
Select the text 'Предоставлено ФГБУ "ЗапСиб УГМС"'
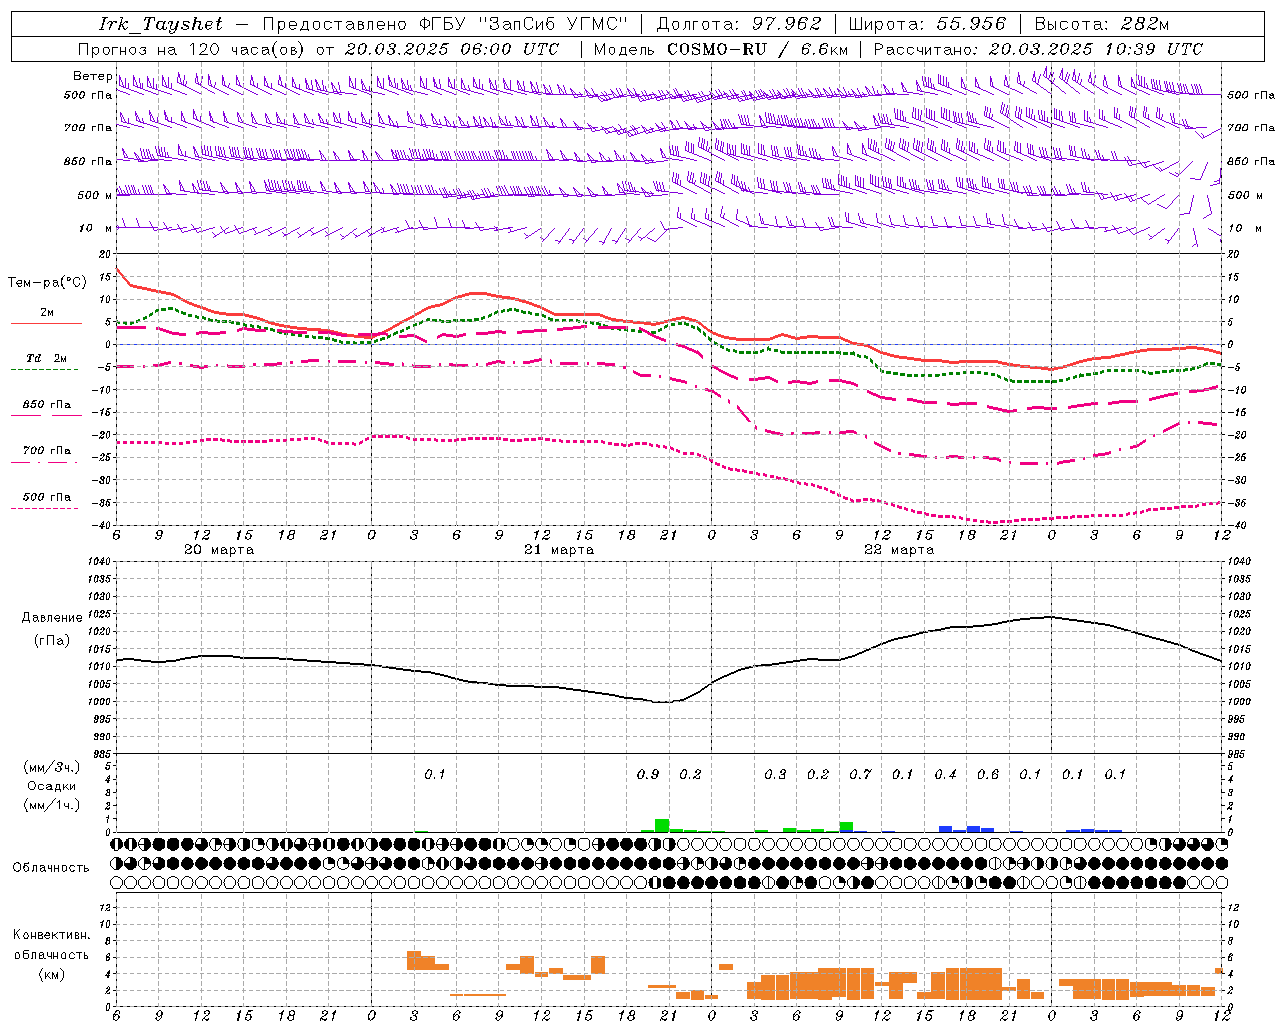(x=445, y=24)
